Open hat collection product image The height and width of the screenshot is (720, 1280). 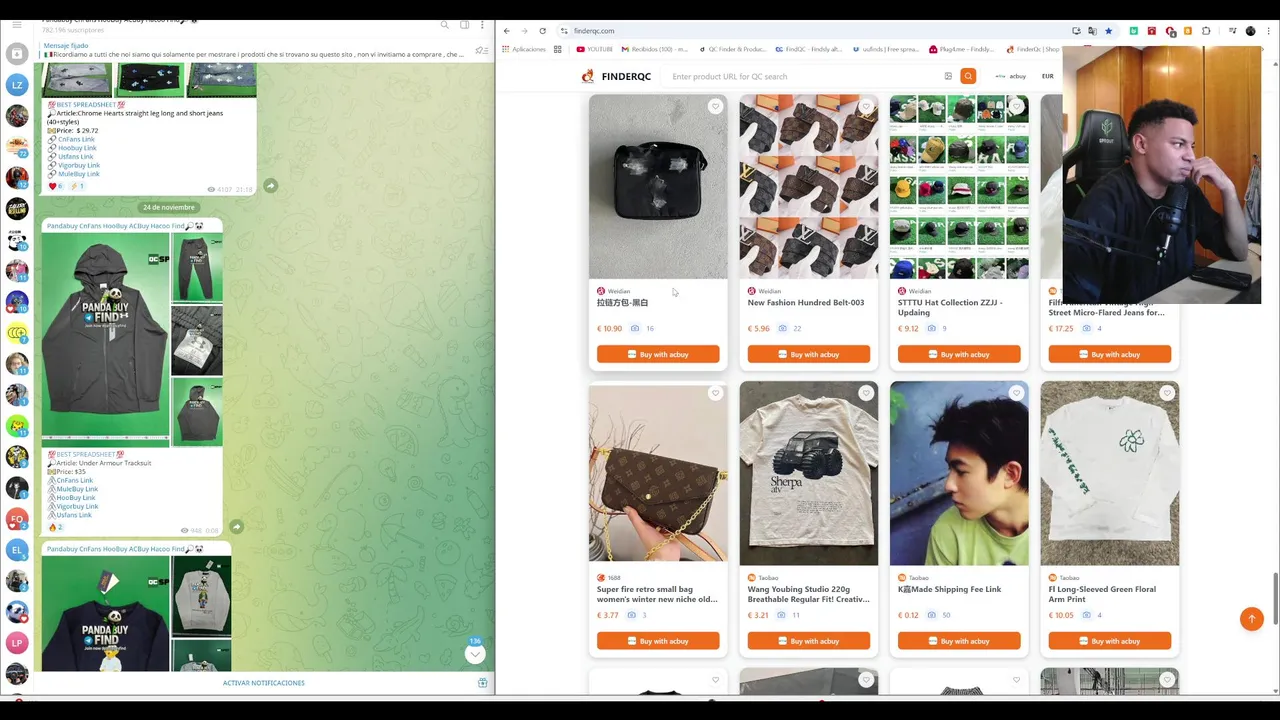click(959, 186)
